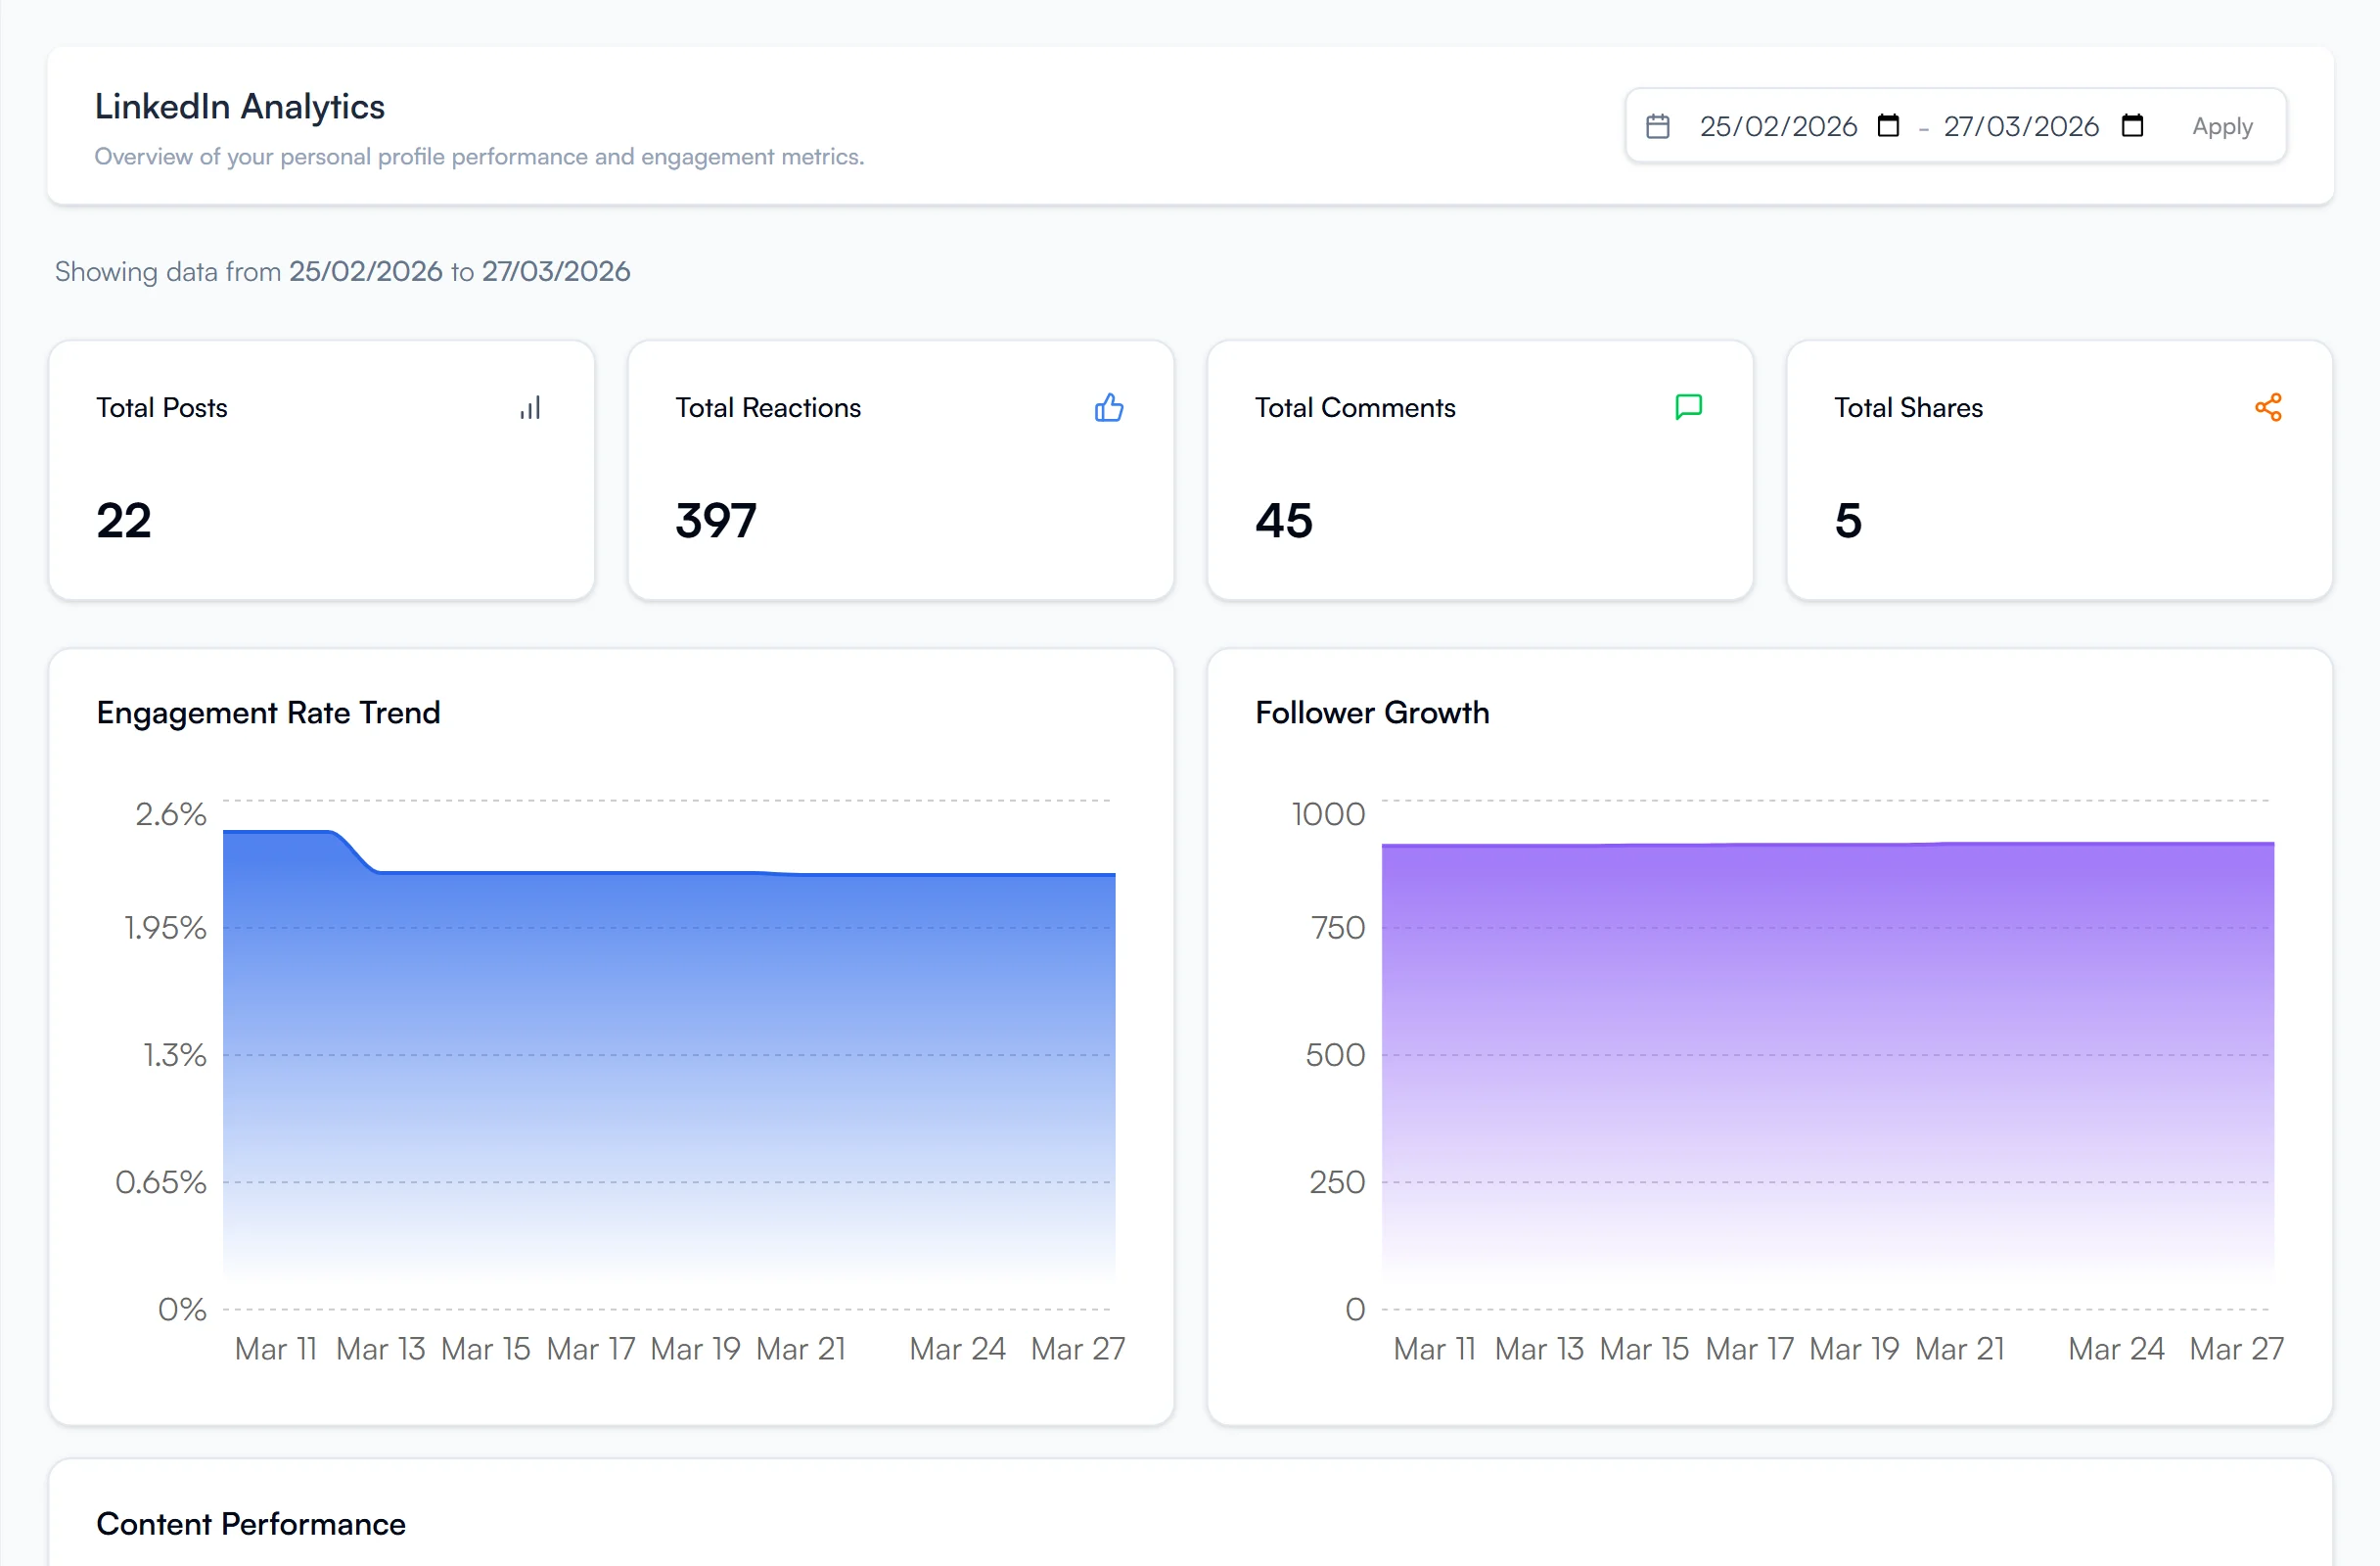Click the Follower Growth chart title

(x=1371, y=712)
